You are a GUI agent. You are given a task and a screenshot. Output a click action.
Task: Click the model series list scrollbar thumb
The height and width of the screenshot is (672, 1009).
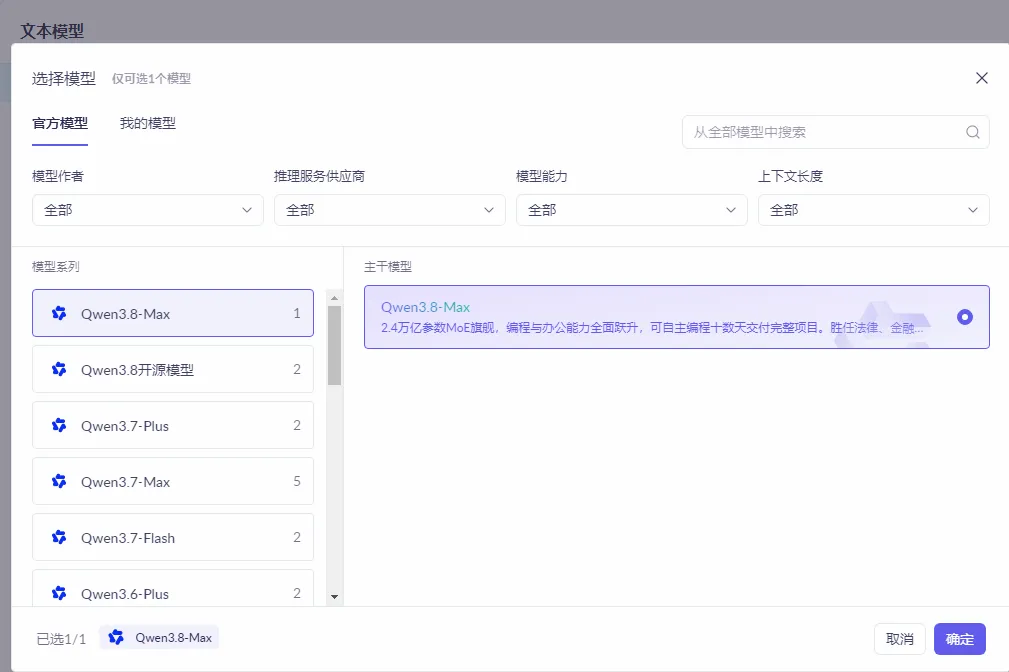(x=334, y=345)
